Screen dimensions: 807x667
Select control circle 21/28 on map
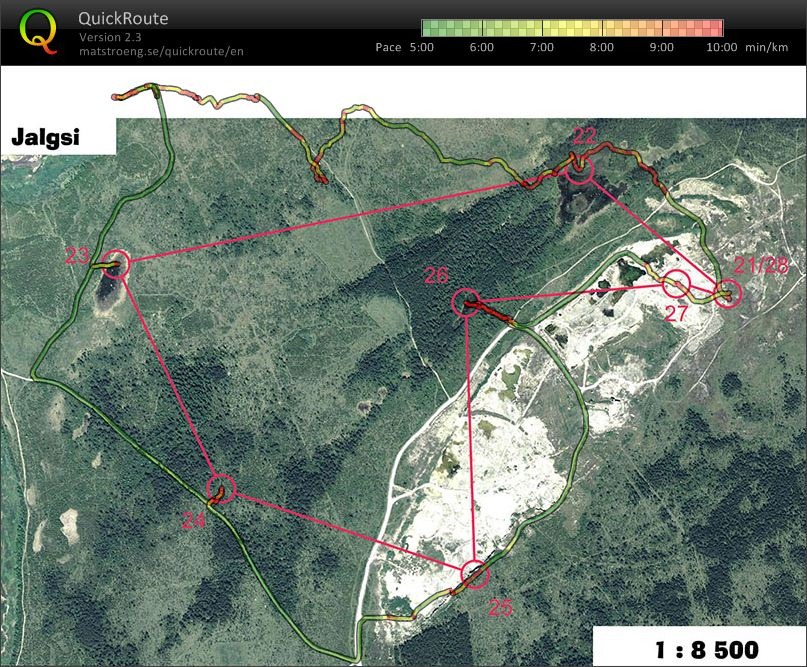click(x=728, y=294)
